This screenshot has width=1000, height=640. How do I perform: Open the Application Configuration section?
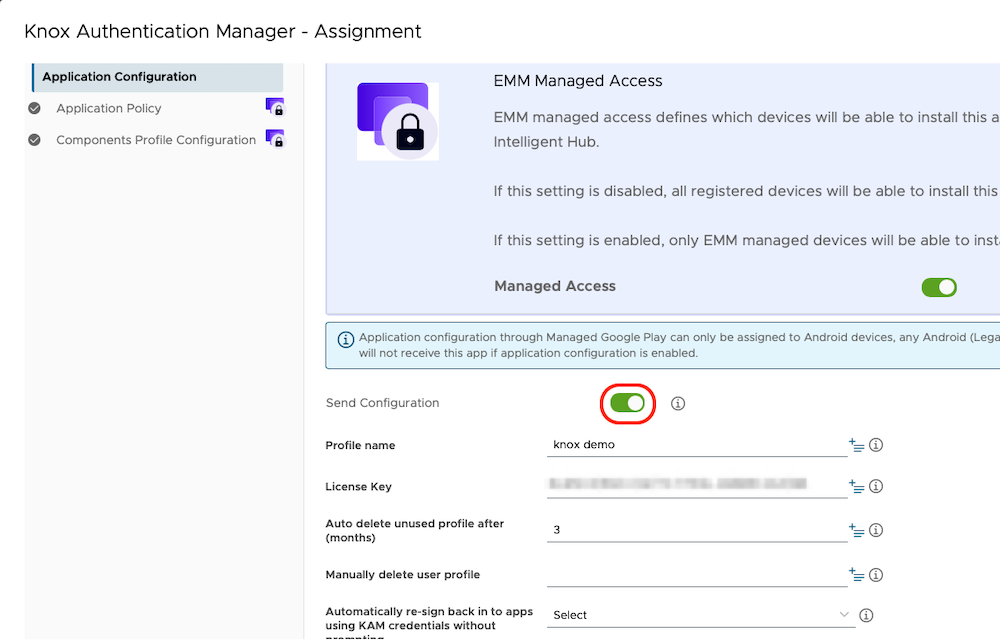119,77
